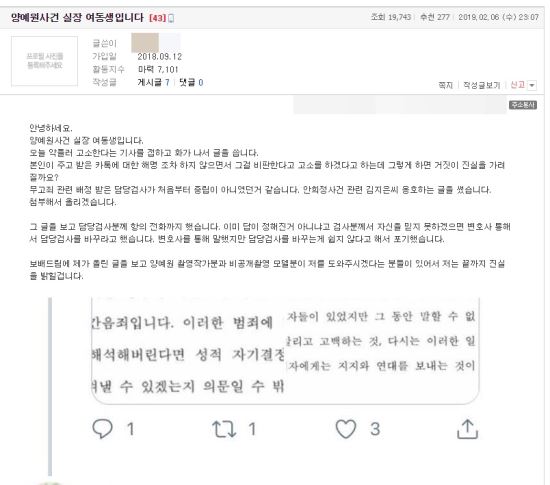Image resolution: width=550 pixels, height=485 pixels.
Task: Jump to comments via [43] count
Action: pos(157,18)
